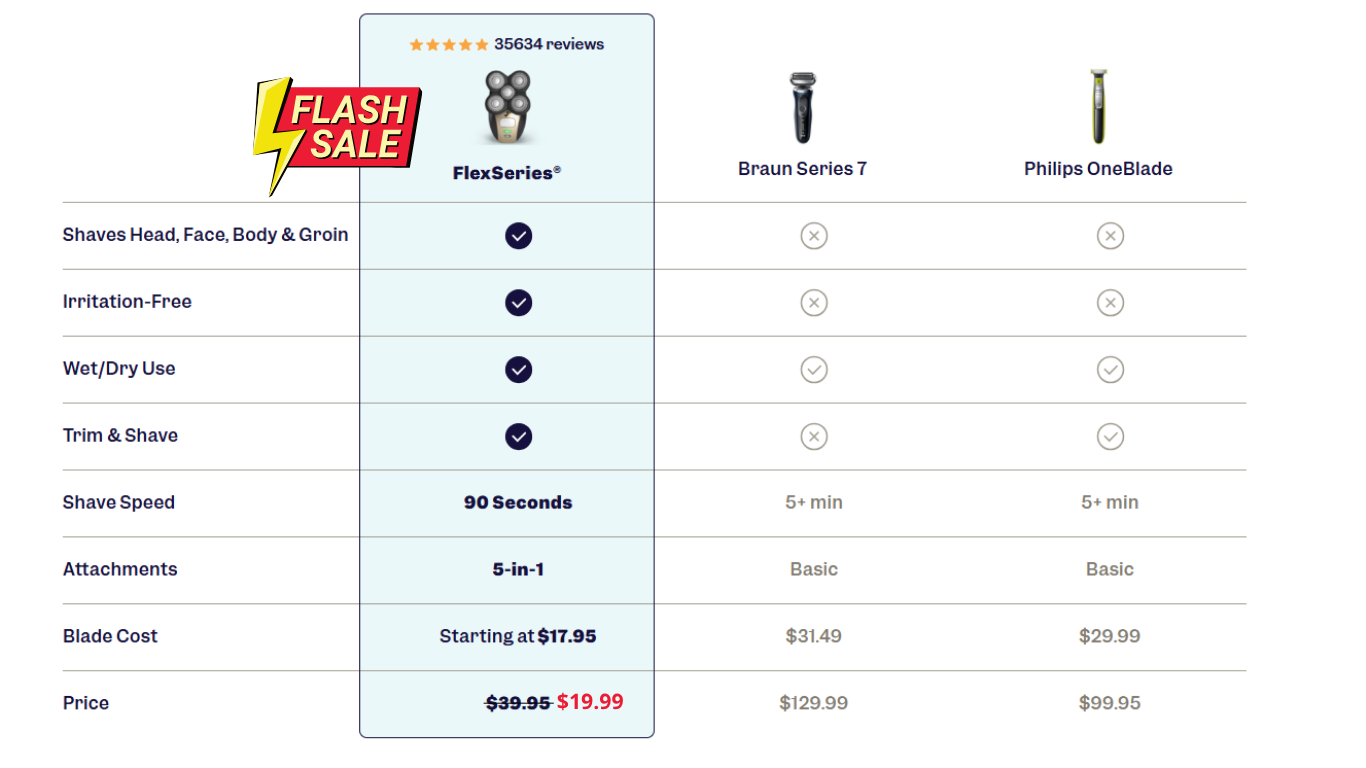Screen dimensions: 1366x768
Task: Click Starting at $17.95 blade cost
Action: (x=518, y=636)
